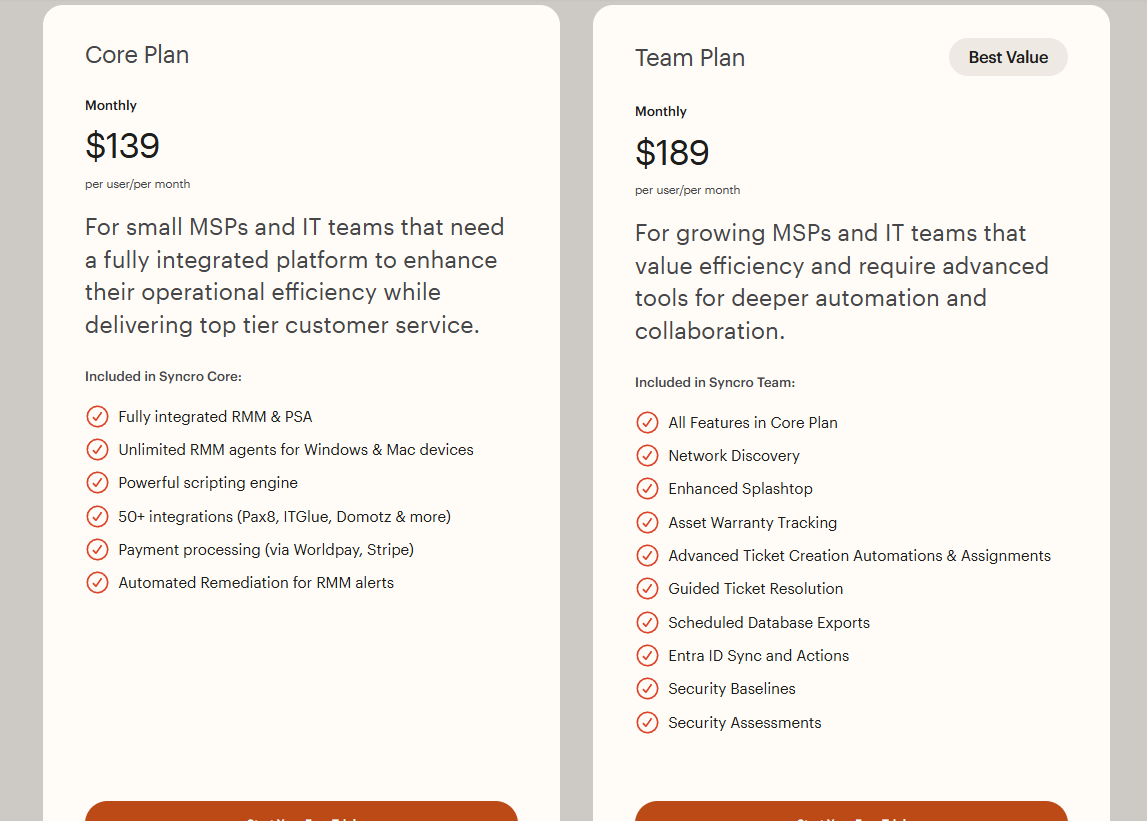Click the Best Value badge

tap(1008, 57)
